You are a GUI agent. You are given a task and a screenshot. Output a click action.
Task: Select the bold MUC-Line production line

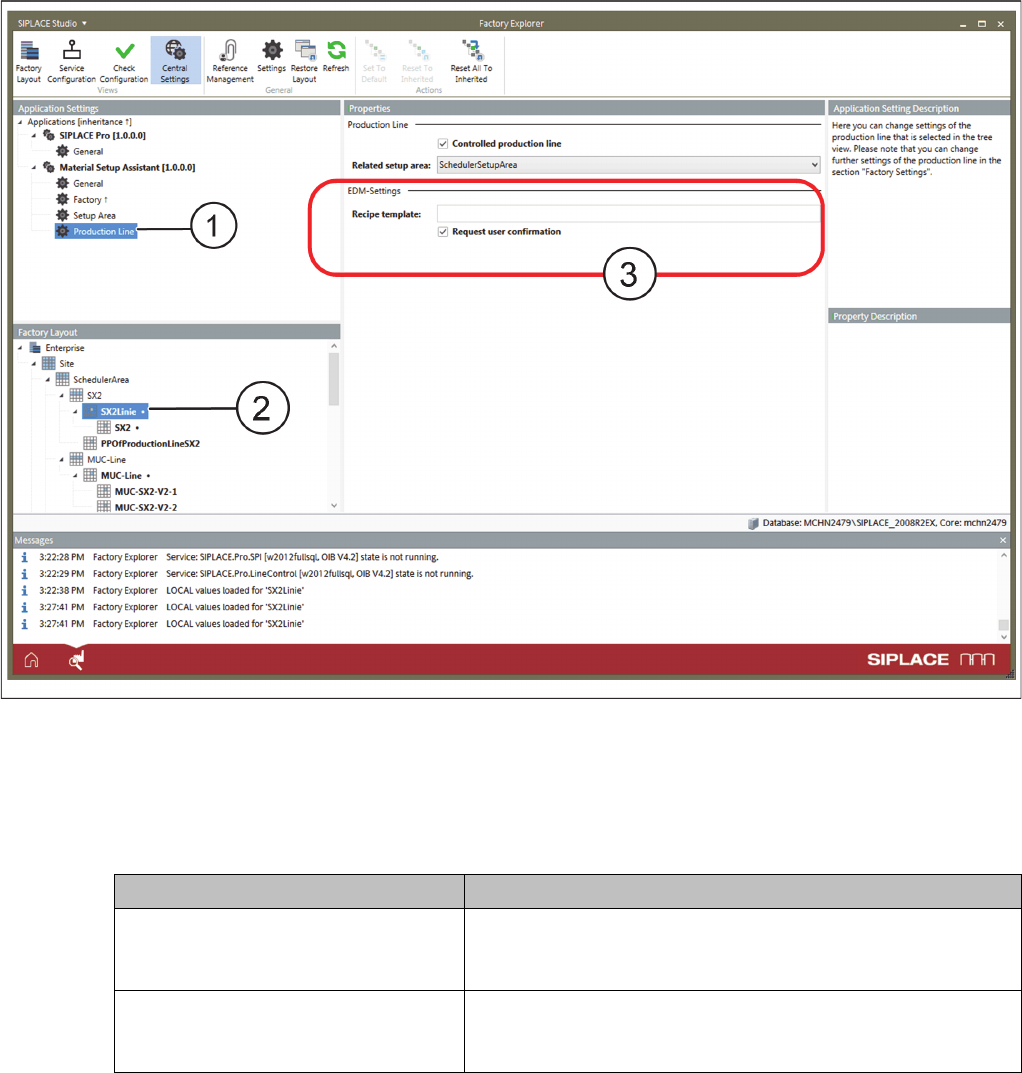(x=121, y=476)
